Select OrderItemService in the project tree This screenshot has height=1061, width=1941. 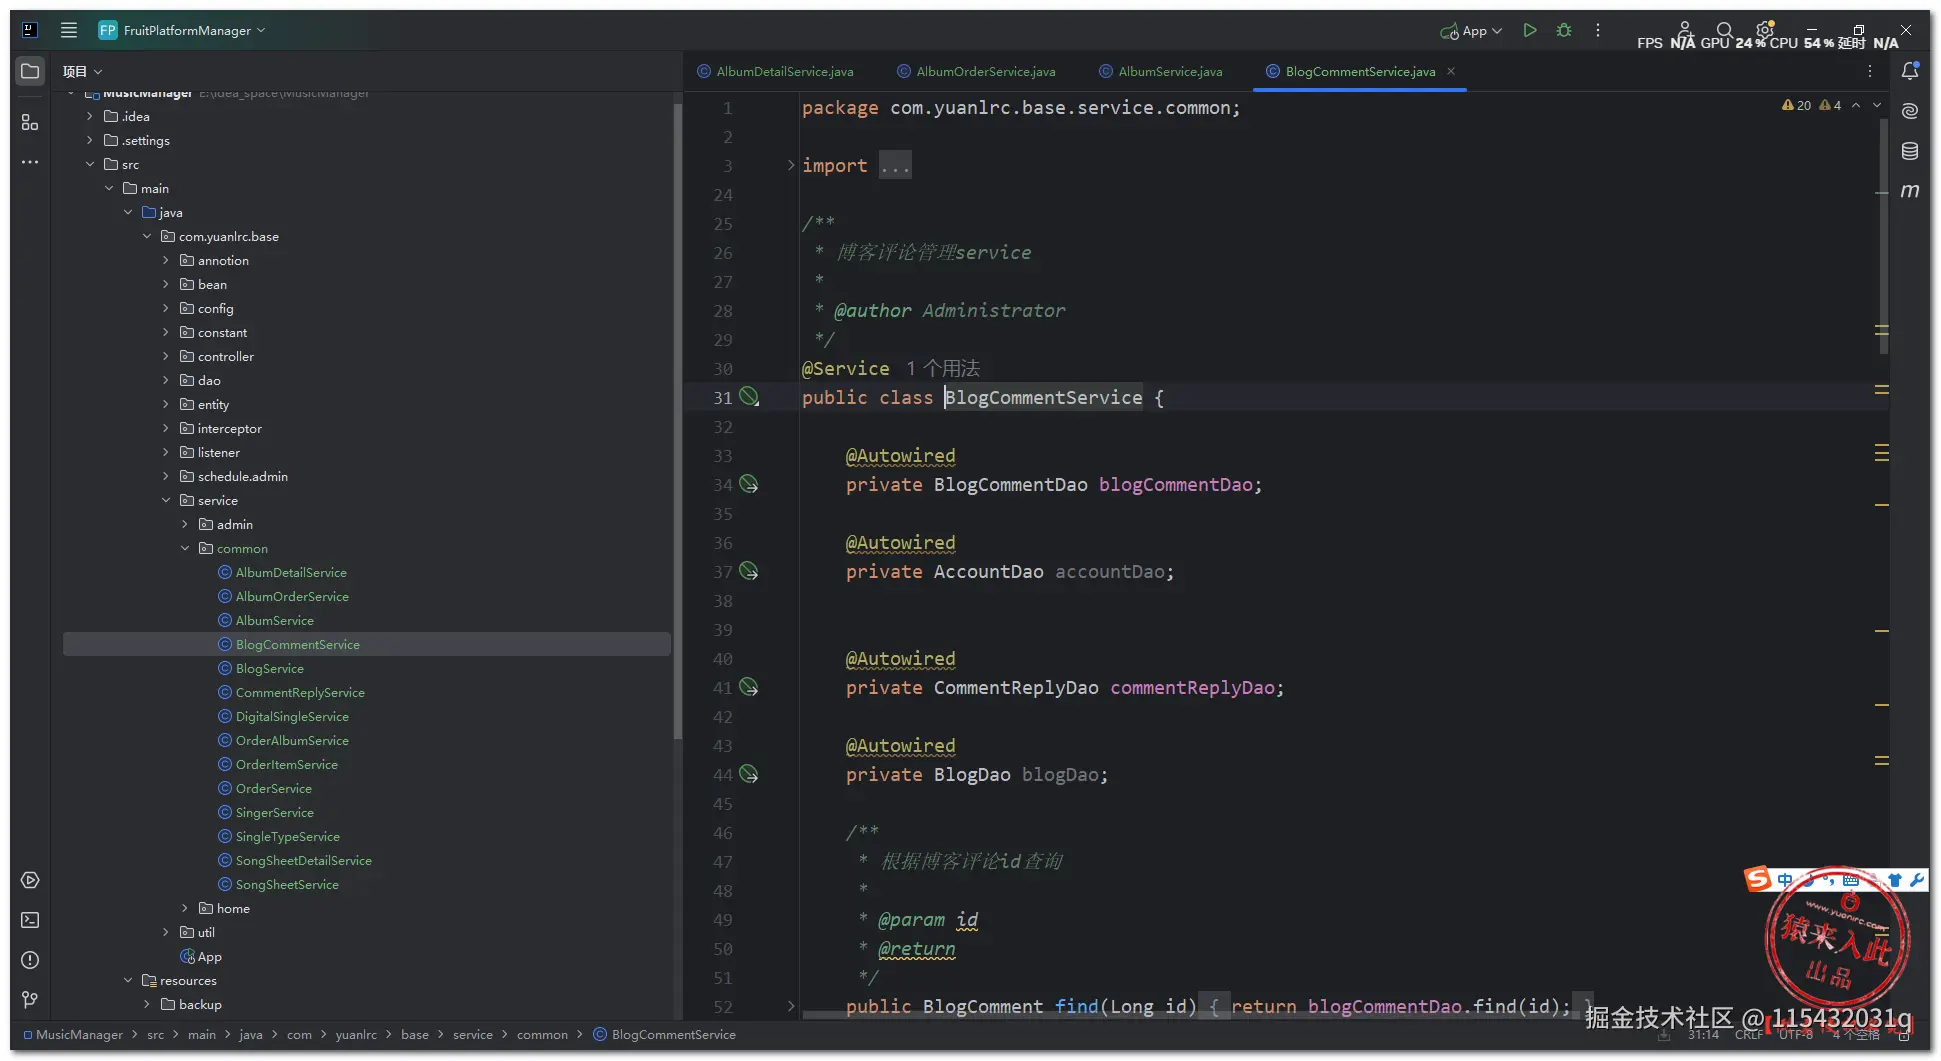pyautogui.click(x=286, y=764)
